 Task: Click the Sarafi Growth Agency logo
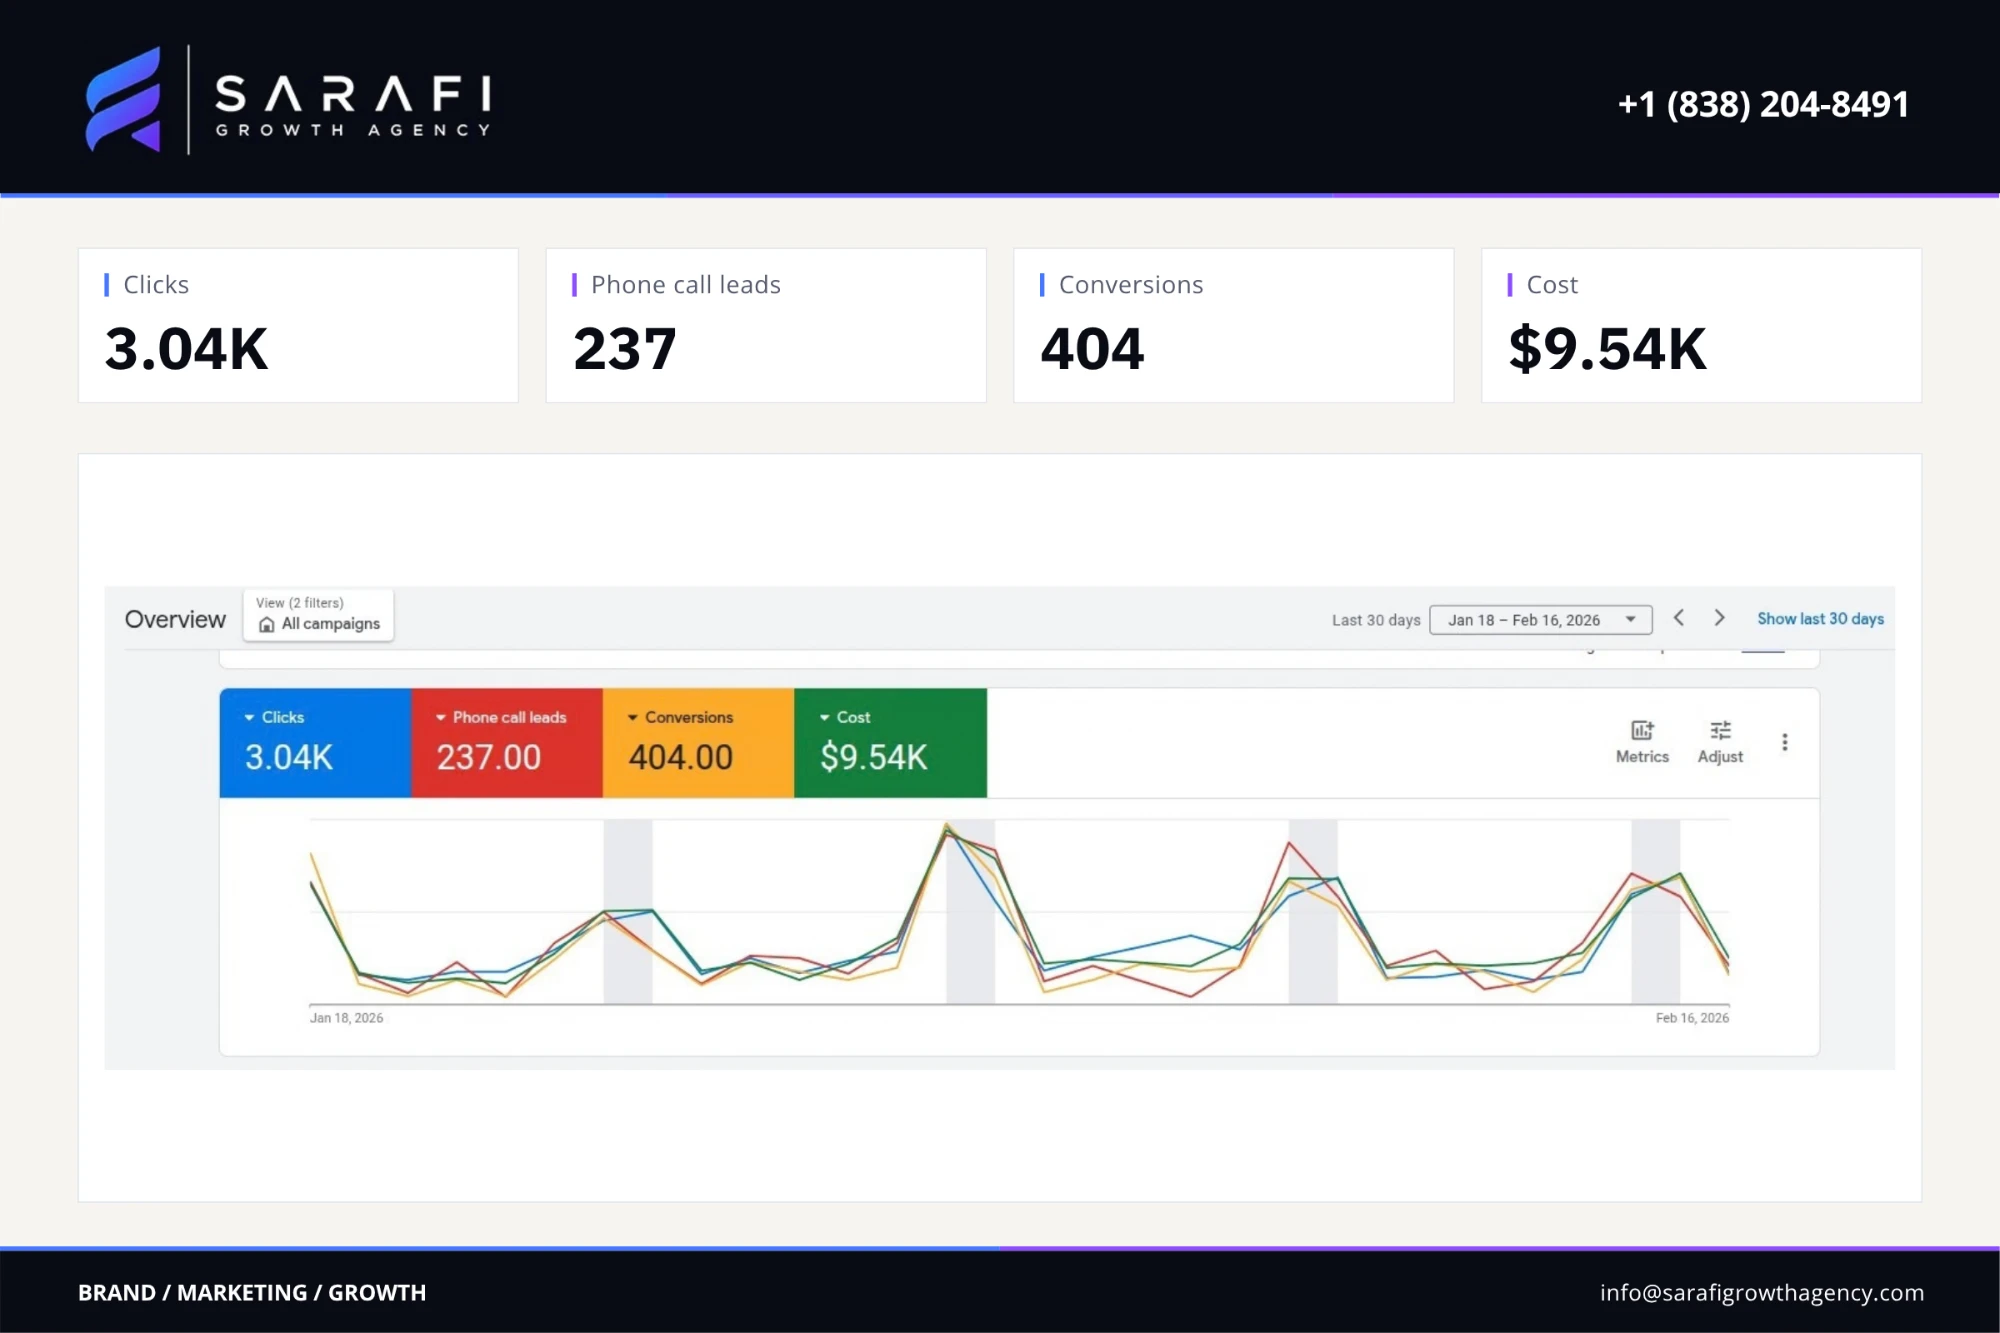click(x=288, y=100)
